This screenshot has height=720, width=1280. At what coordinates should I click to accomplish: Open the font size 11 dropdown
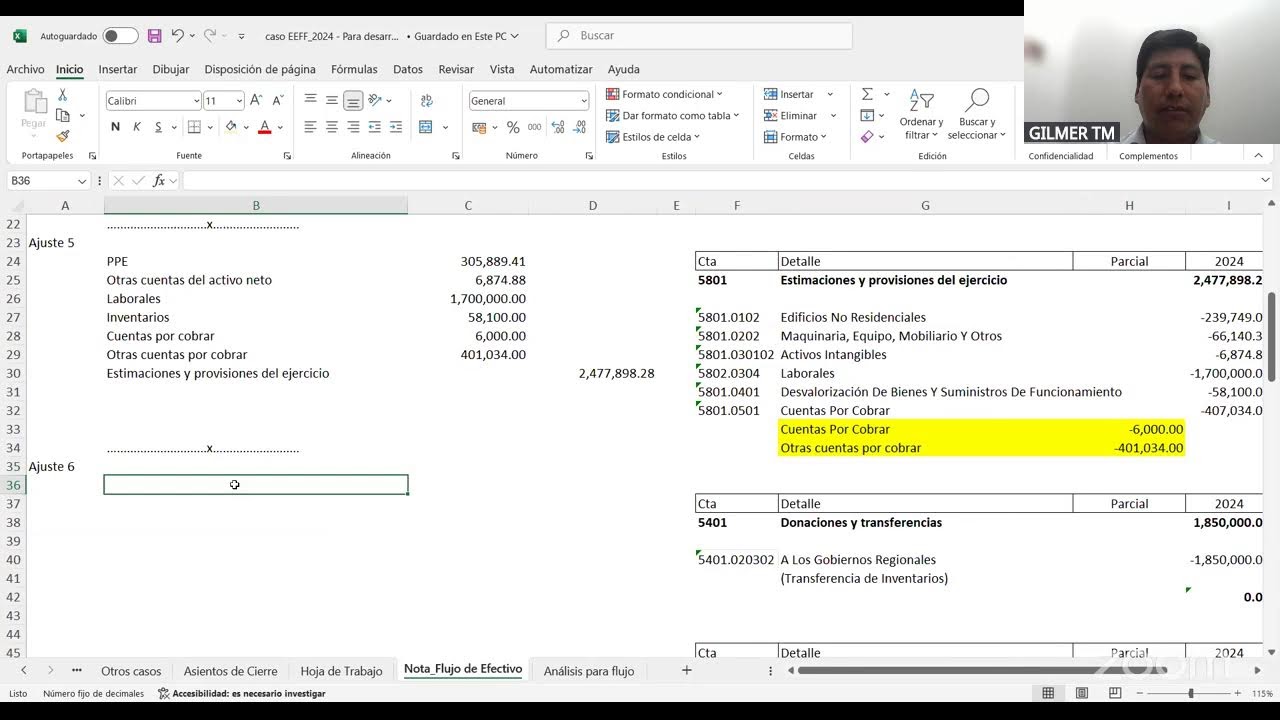click(x=238, y=101)
